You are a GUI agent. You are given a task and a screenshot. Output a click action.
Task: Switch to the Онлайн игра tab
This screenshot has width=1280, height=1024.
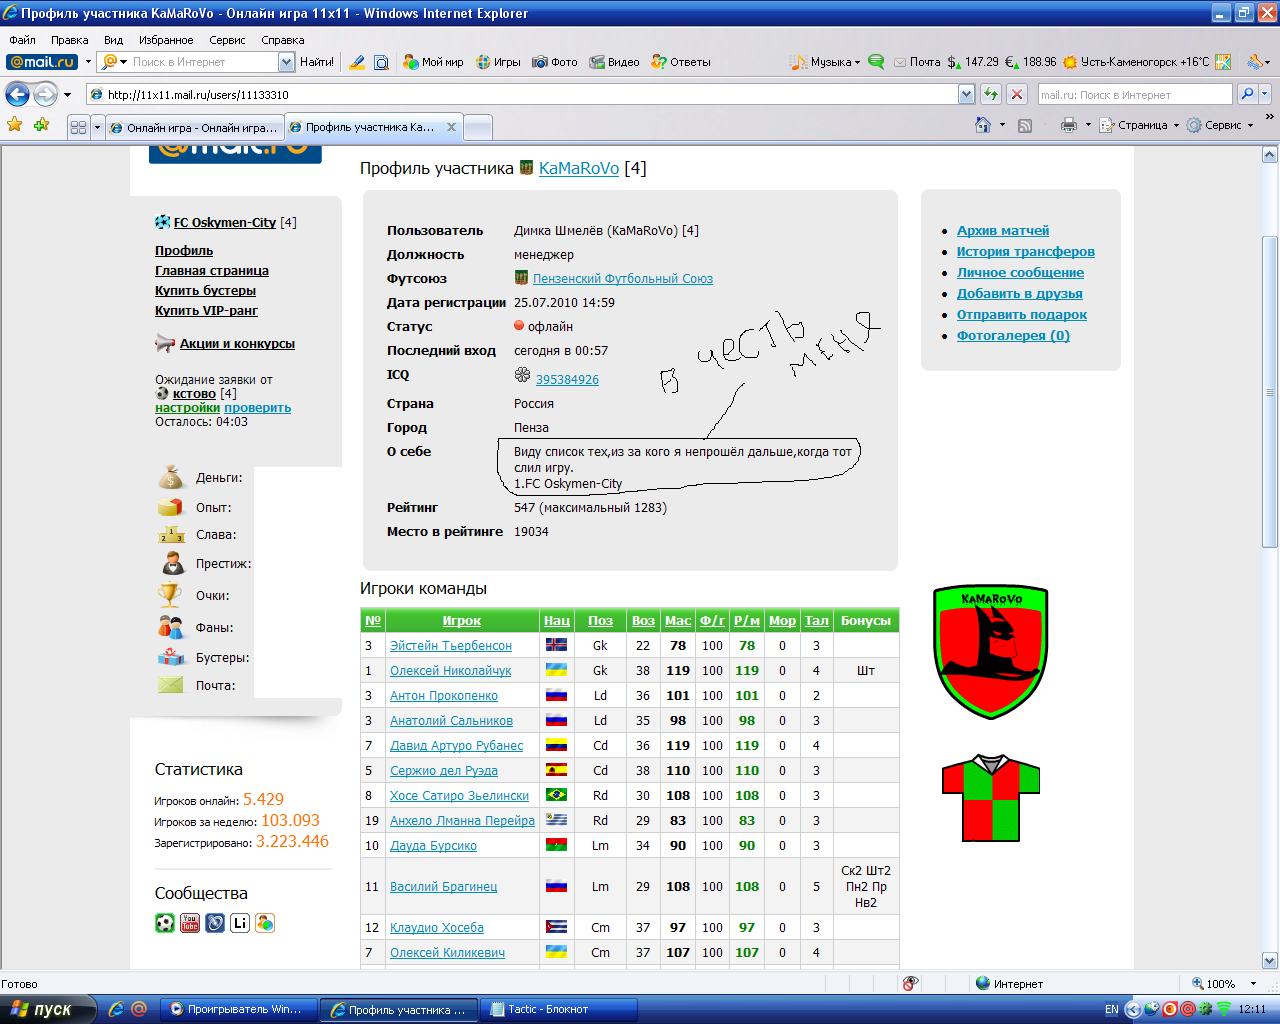[x=194, y=127]
